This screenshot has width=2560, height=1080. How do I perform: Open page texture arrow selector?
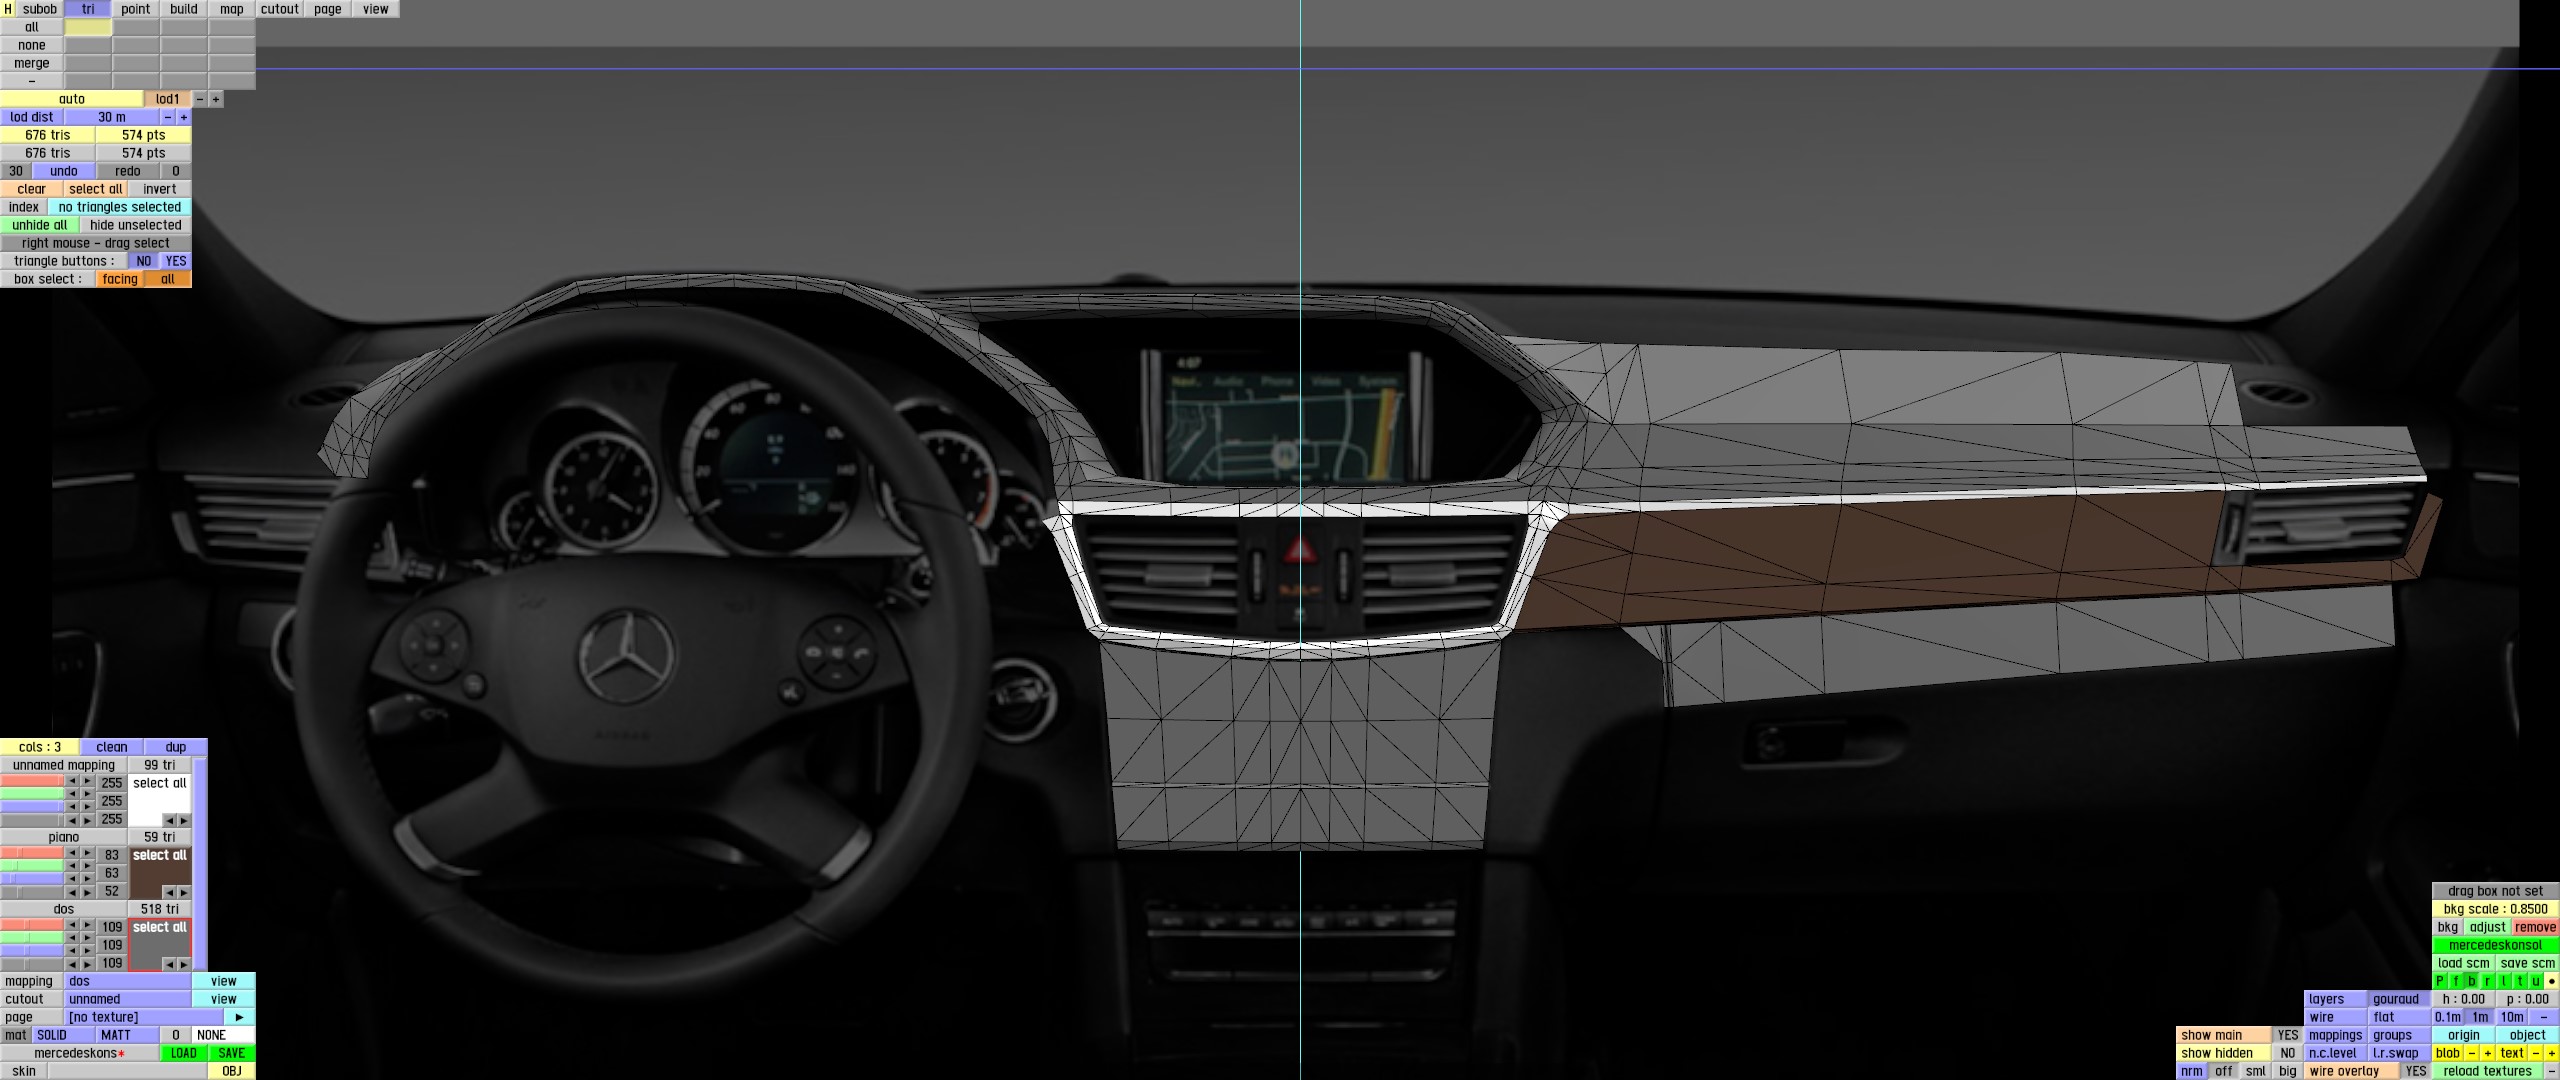(240, 1017)
